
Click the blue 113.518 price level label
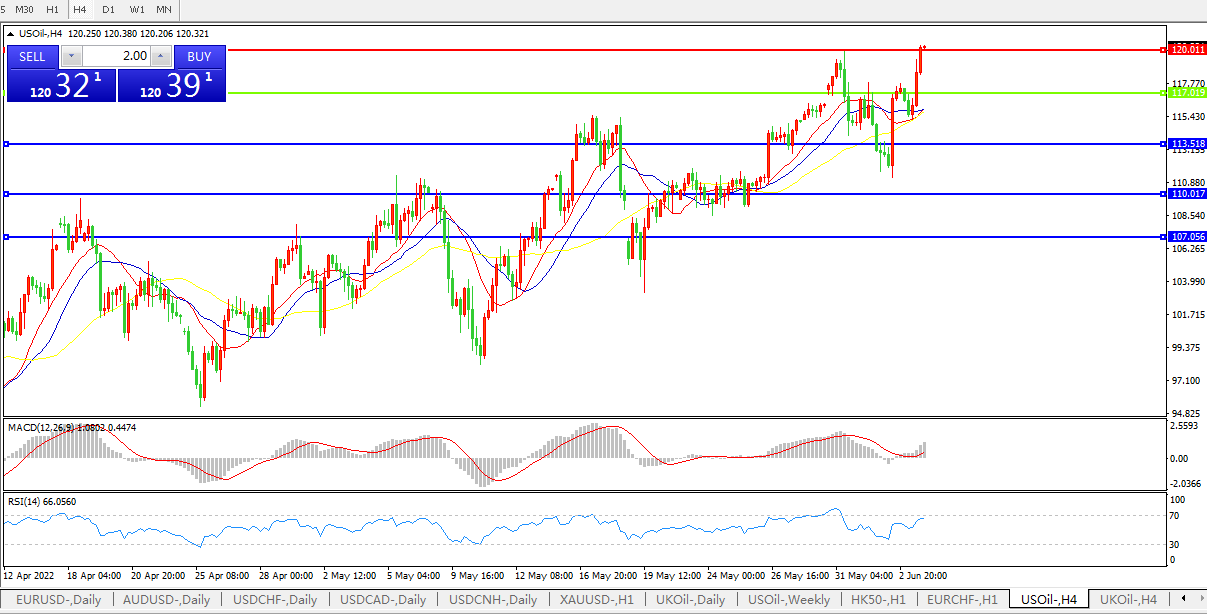1187,144
